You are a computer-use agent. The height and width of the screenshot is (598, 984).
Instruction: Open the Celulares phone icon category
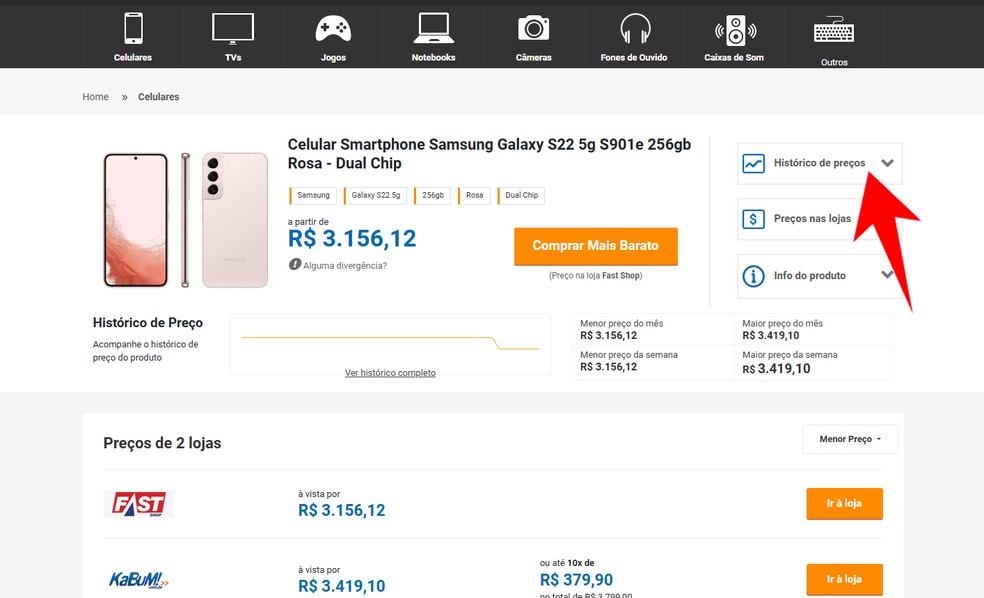133,28
